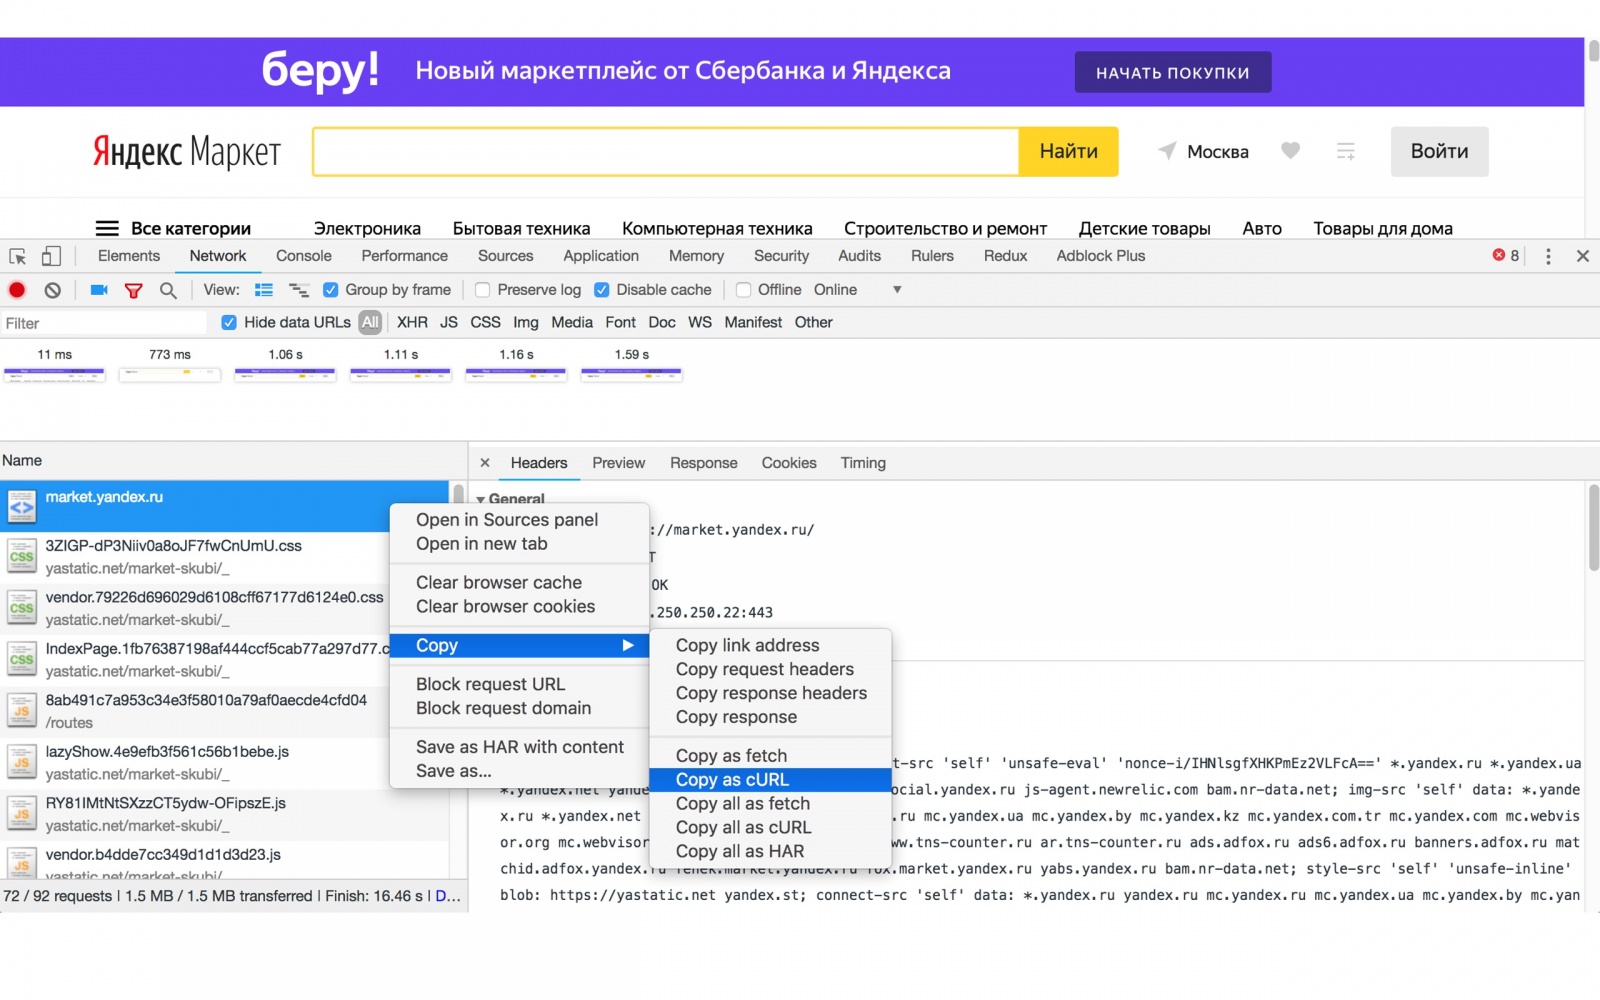Select the 773 ms screenshot thumbnail
The image size is (1600, 1000).
[x=170, y=375]
